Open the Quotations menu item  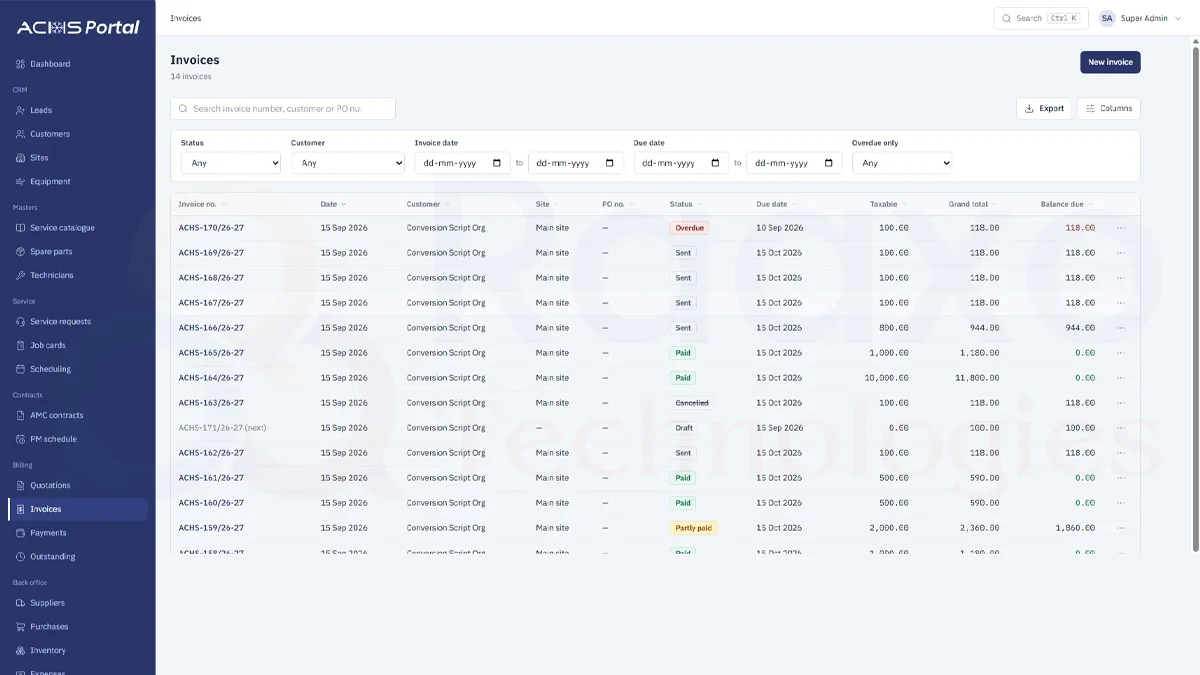(78, 486)
